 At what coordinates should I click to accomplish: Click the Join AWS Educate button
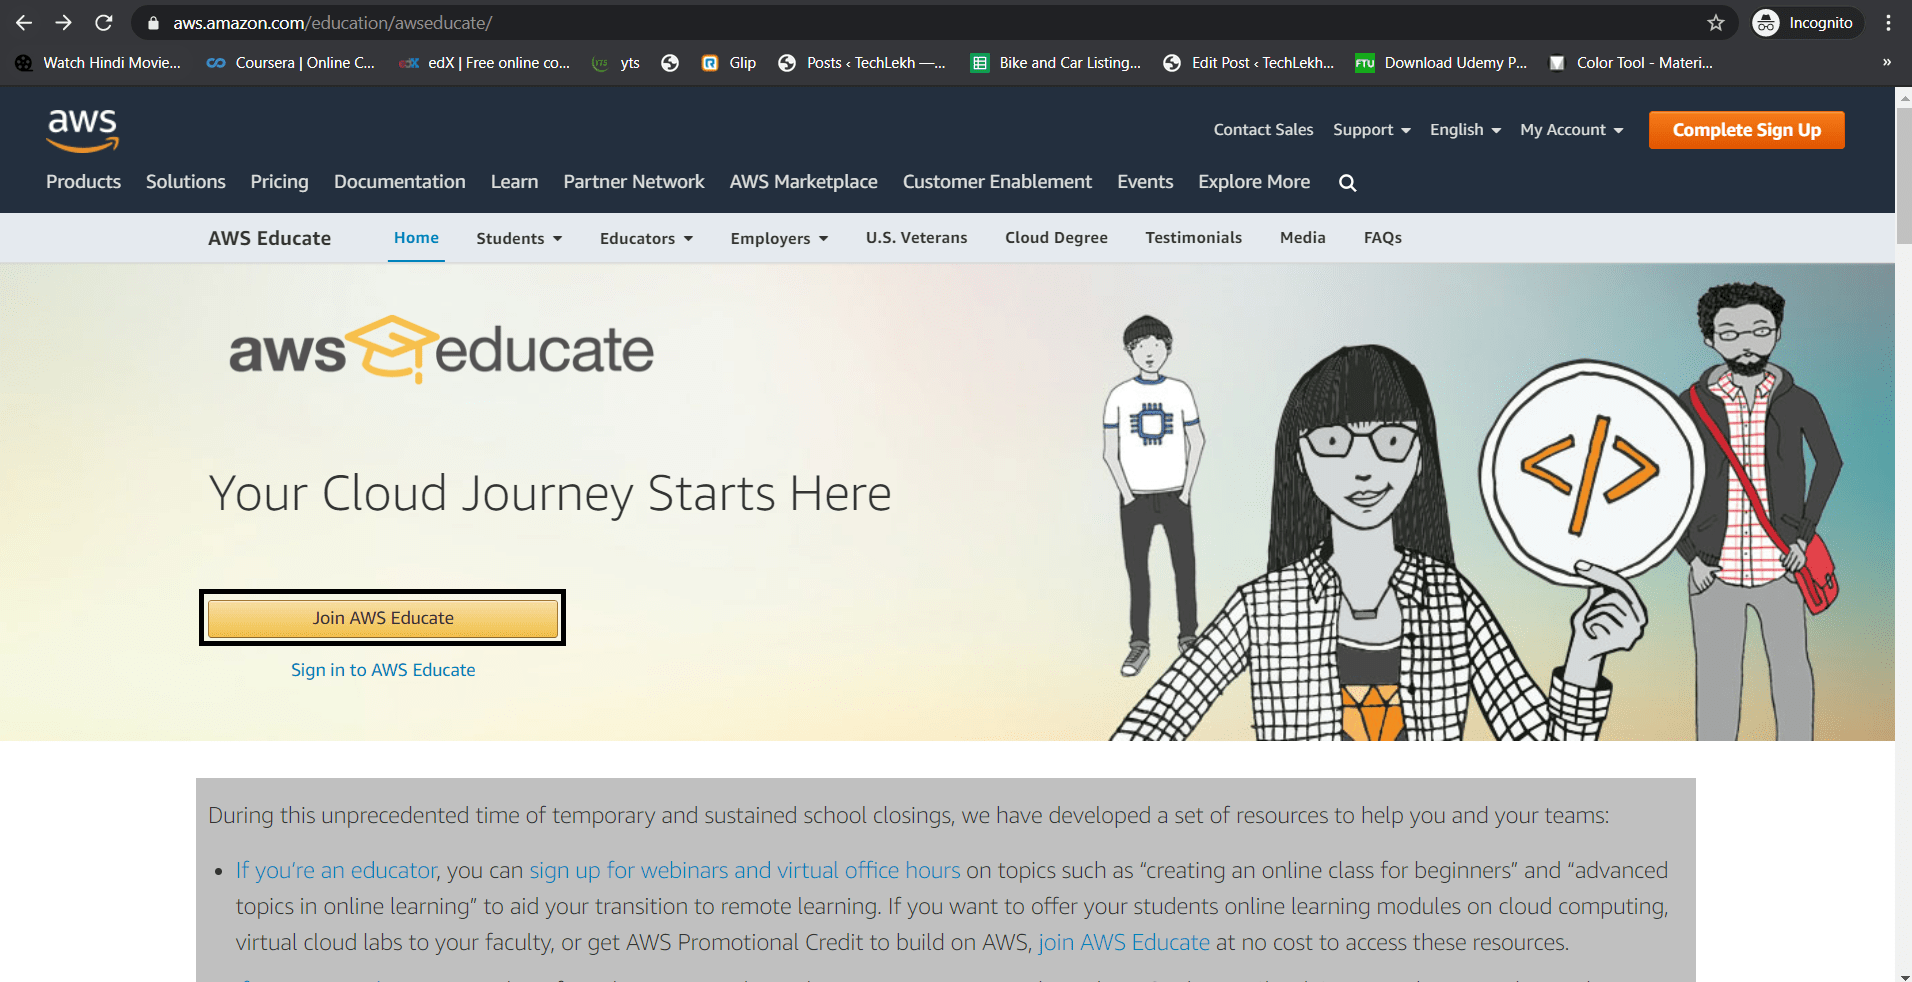coord(382,617)
